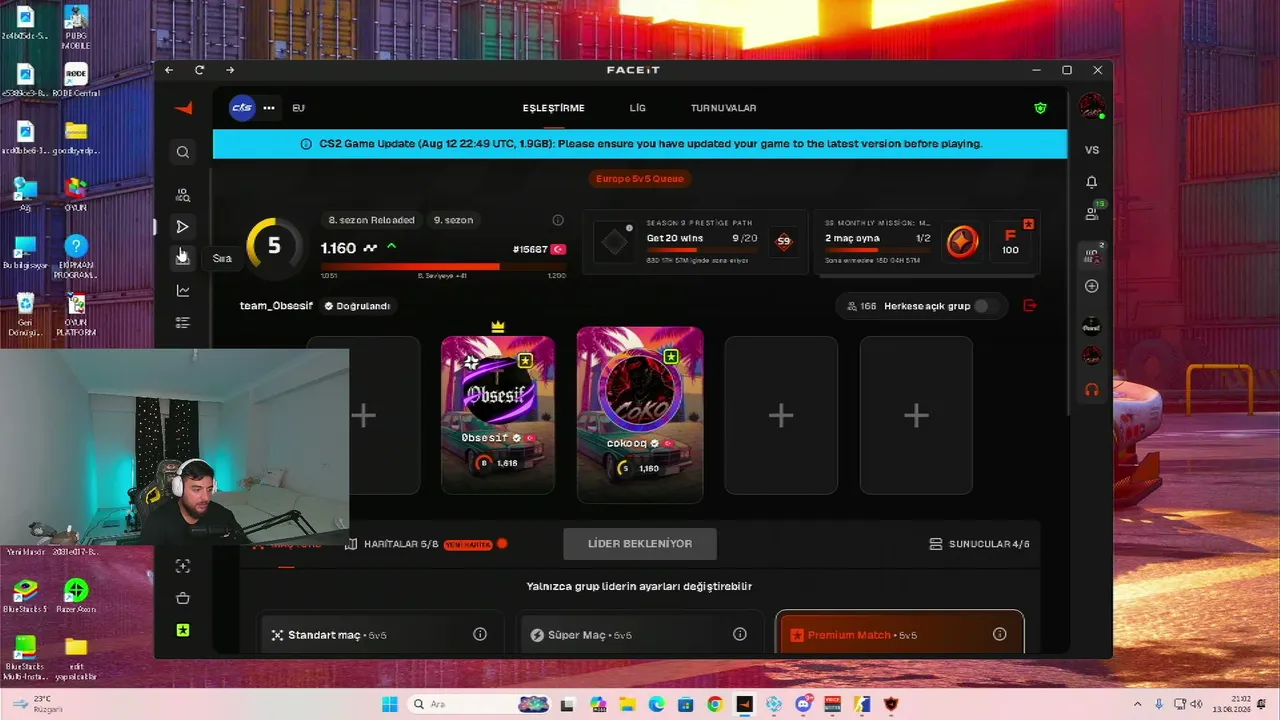1280x720 pixels.
Task: Click the Get 20 wins progress bar
Action: [701, 250]
